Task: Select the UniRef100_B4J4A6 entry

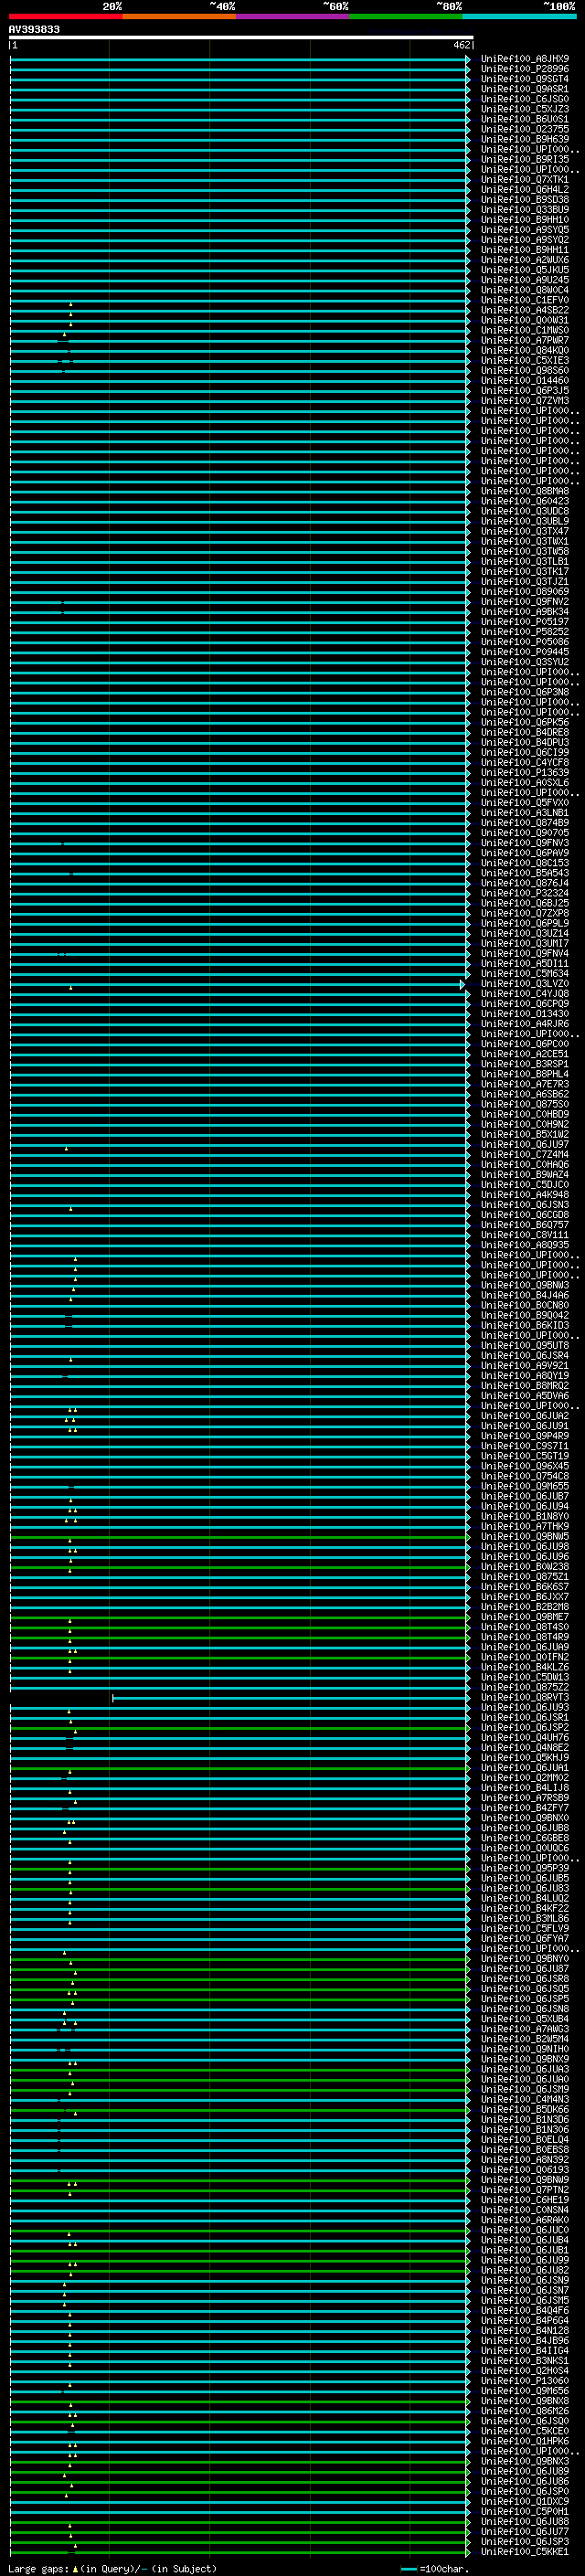Action: [x=525, y=1295]
